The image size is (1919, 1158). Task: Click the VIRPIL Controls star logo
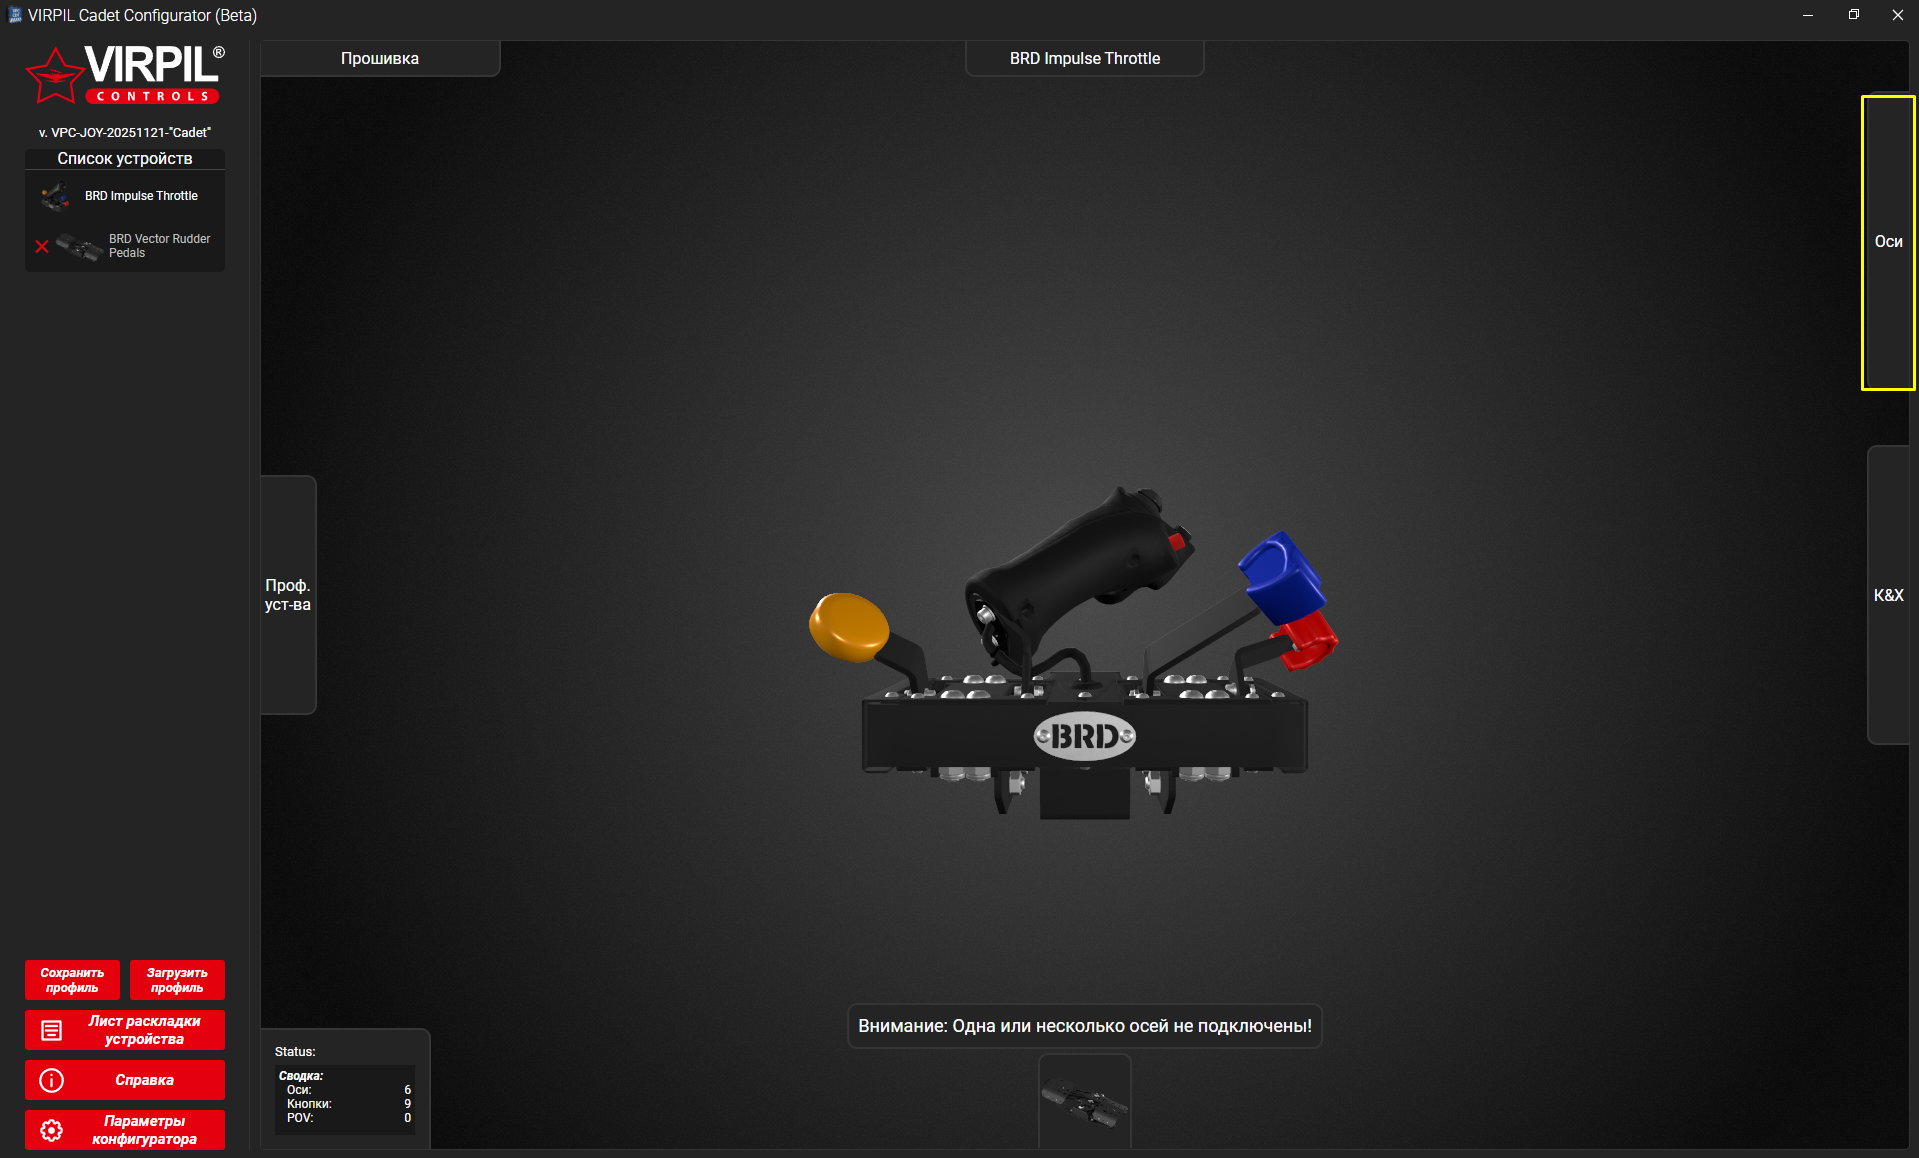(x=54, y=77)
